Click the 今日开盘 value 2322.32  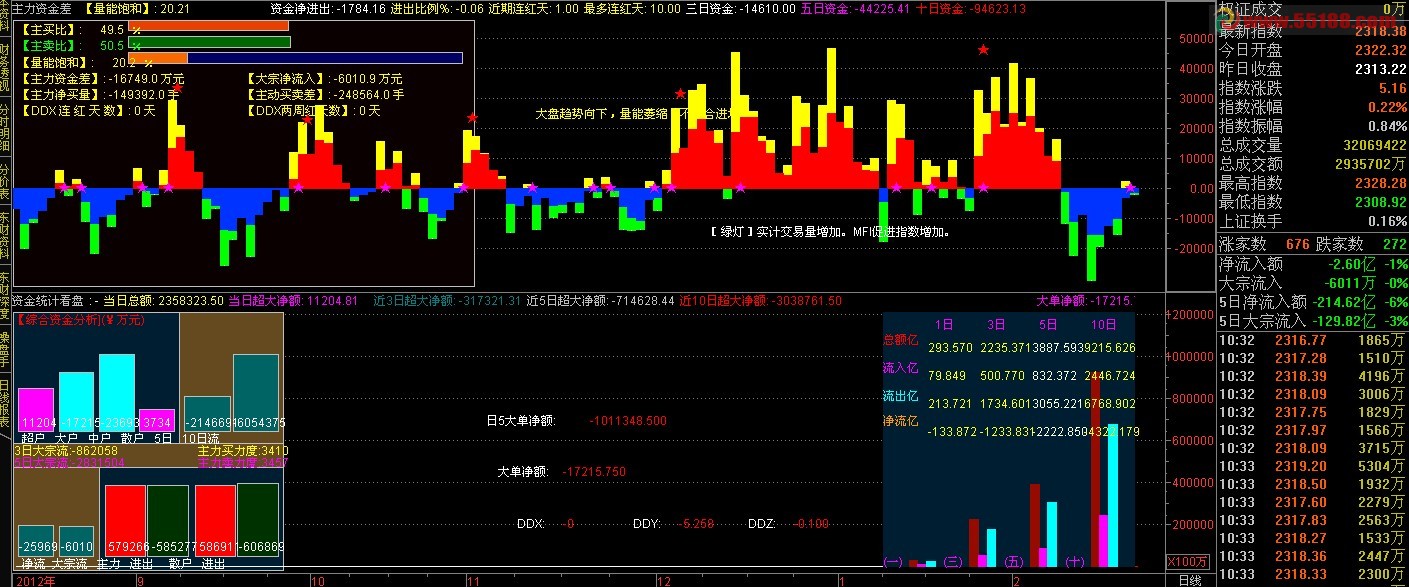(1380, 50)
